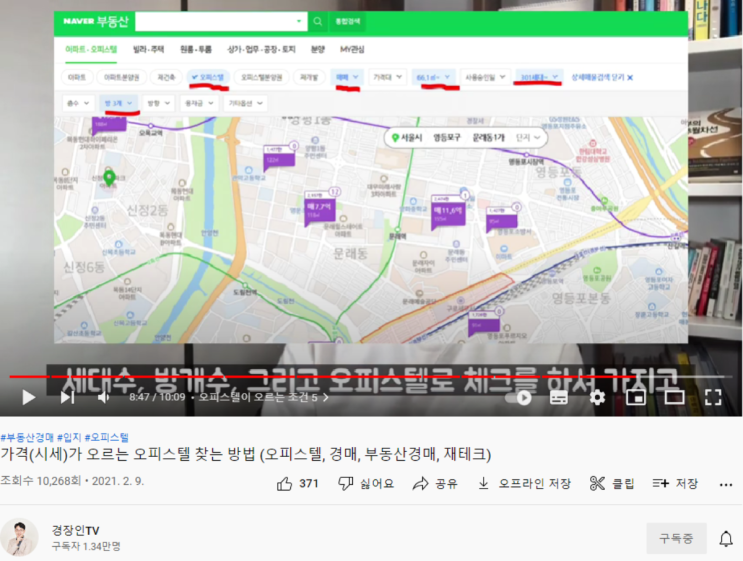Enter fullscreen mode
Image resolution: width=743 pixels, height=561 pixels.
[x=713, y=397]
